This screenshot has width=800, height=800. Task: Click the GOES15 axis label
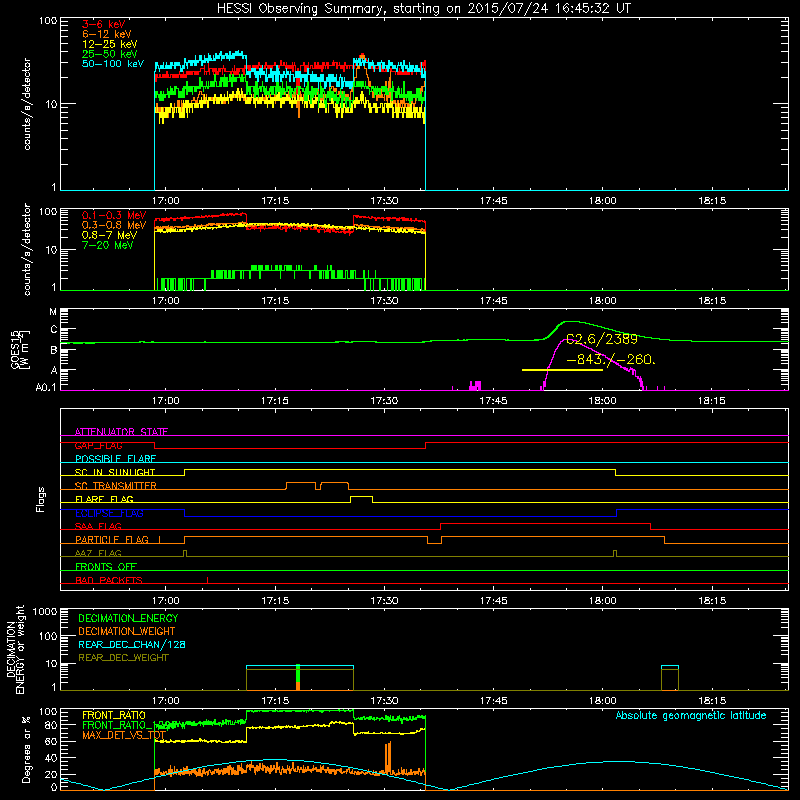click(16, 349)
